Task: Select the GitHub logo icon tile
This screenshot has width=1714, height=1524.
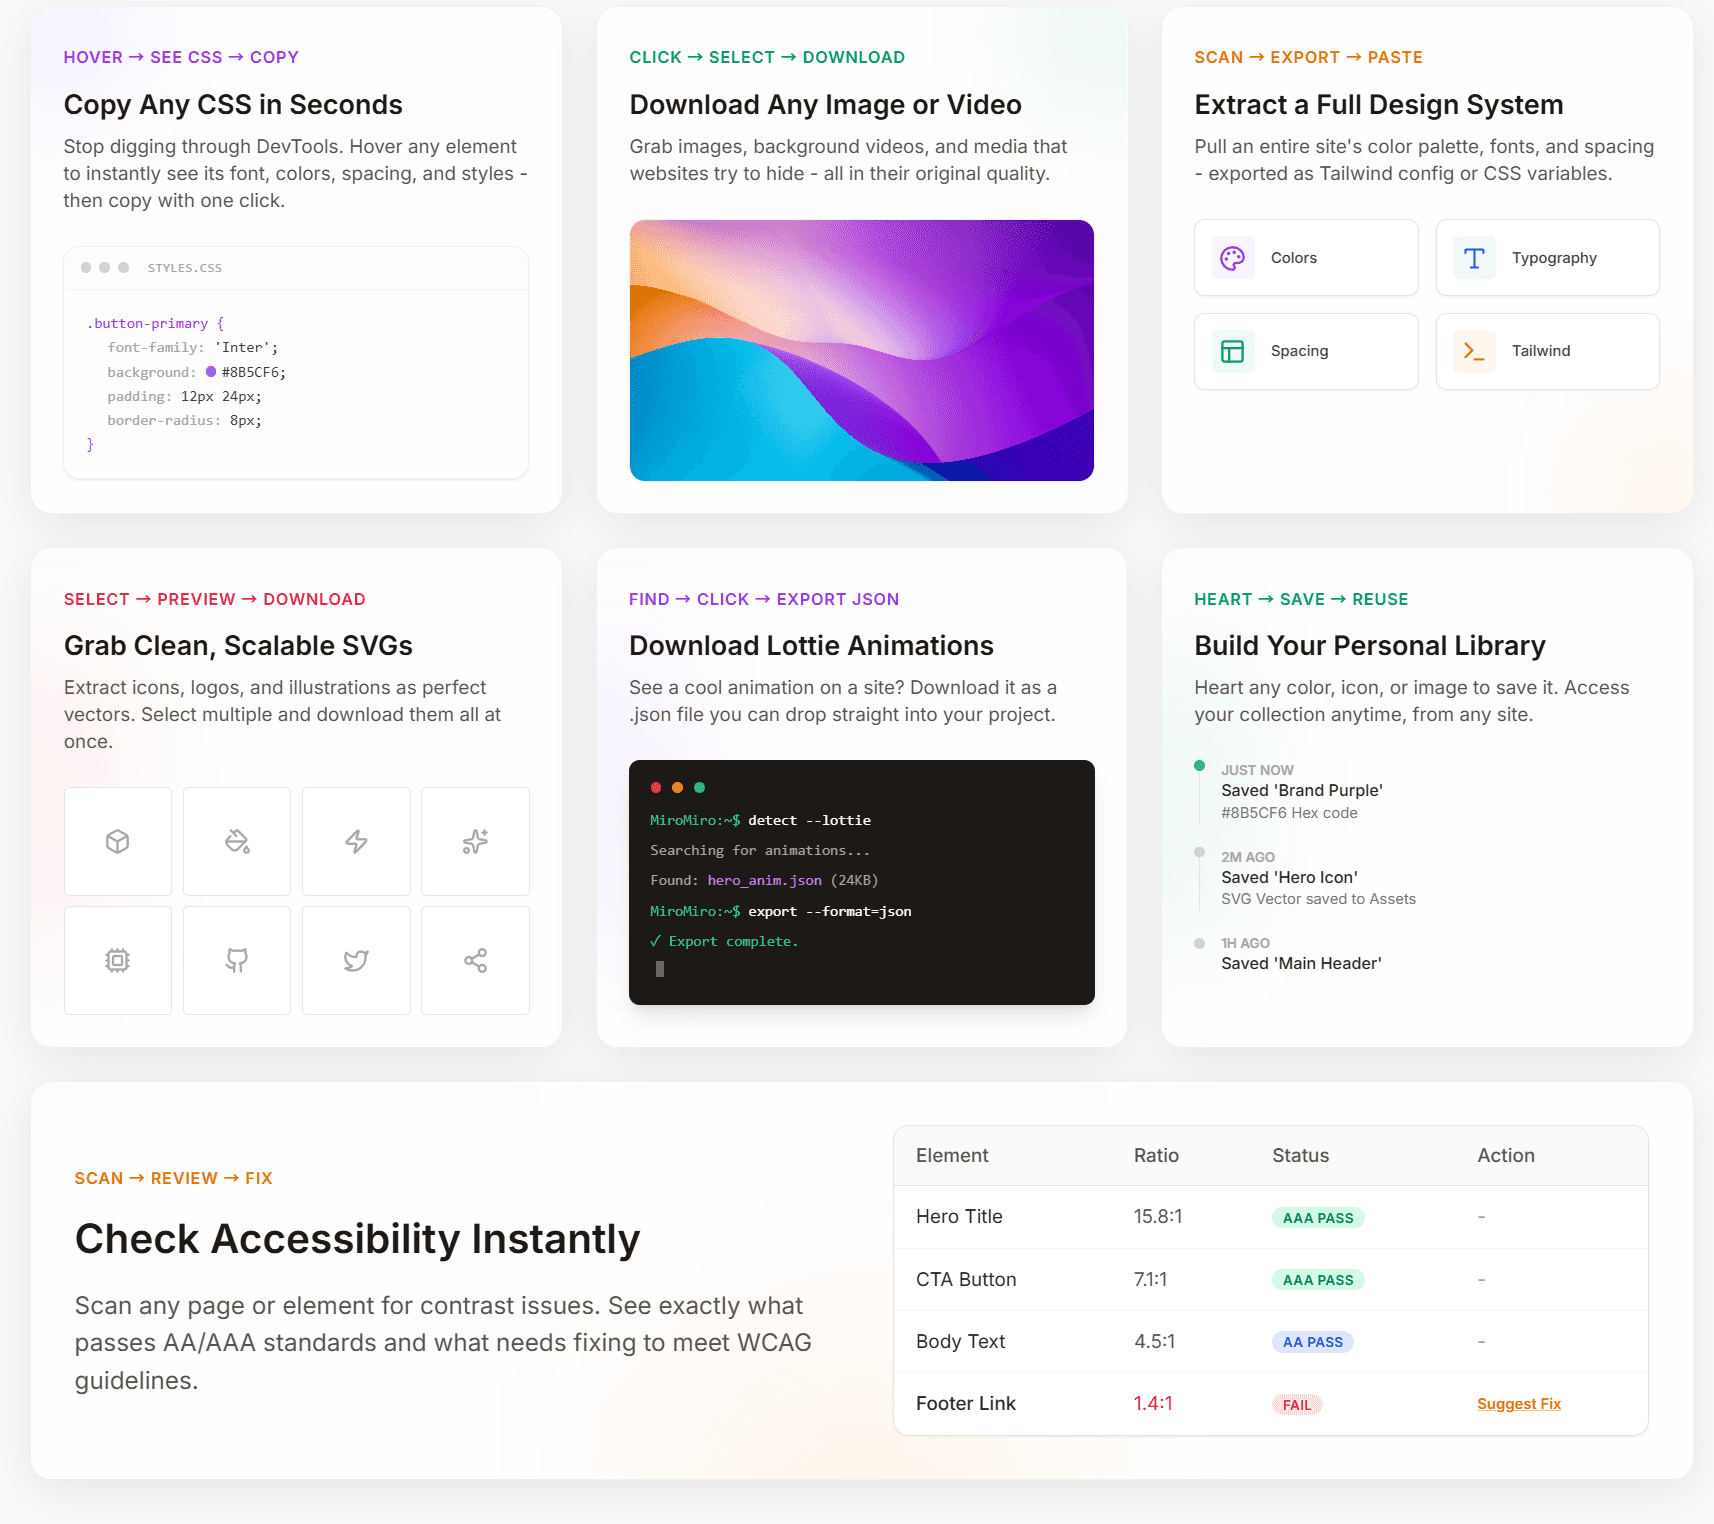Action: (x=237, y=961)
